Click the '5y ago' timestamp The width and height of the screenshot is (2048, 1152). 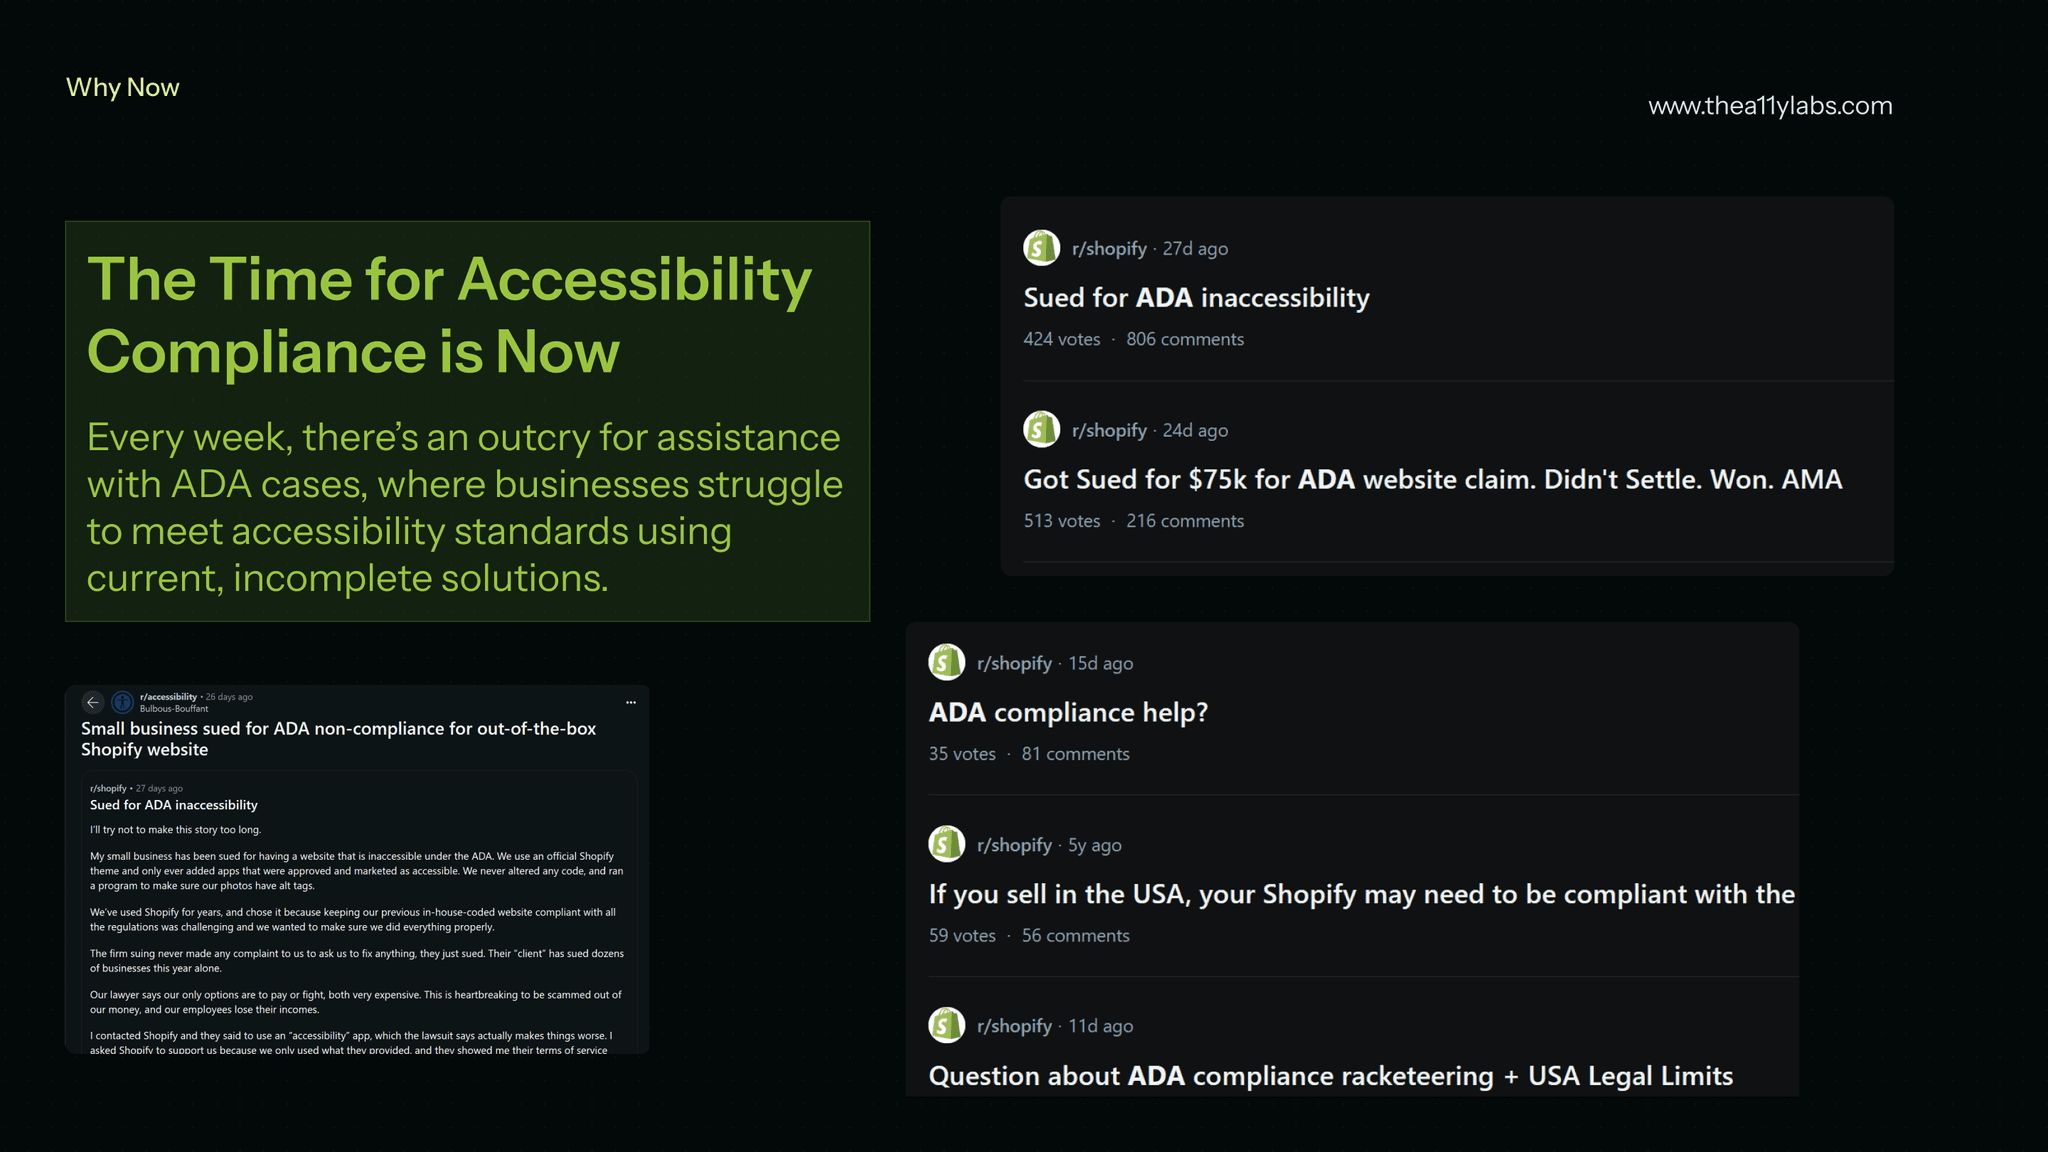point(1095,846)
